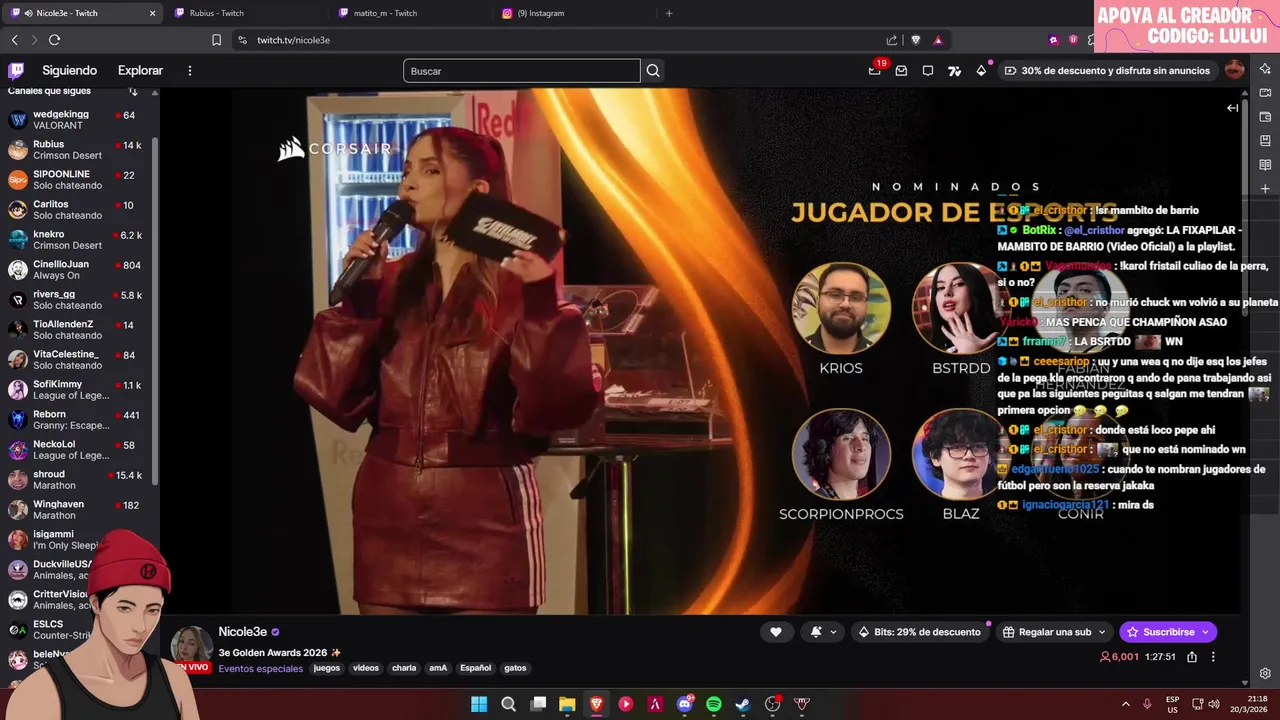The image size is (1280, 720).
Task: Add a sidebar item with the plus icon
Action: (x=1265, y=188)
